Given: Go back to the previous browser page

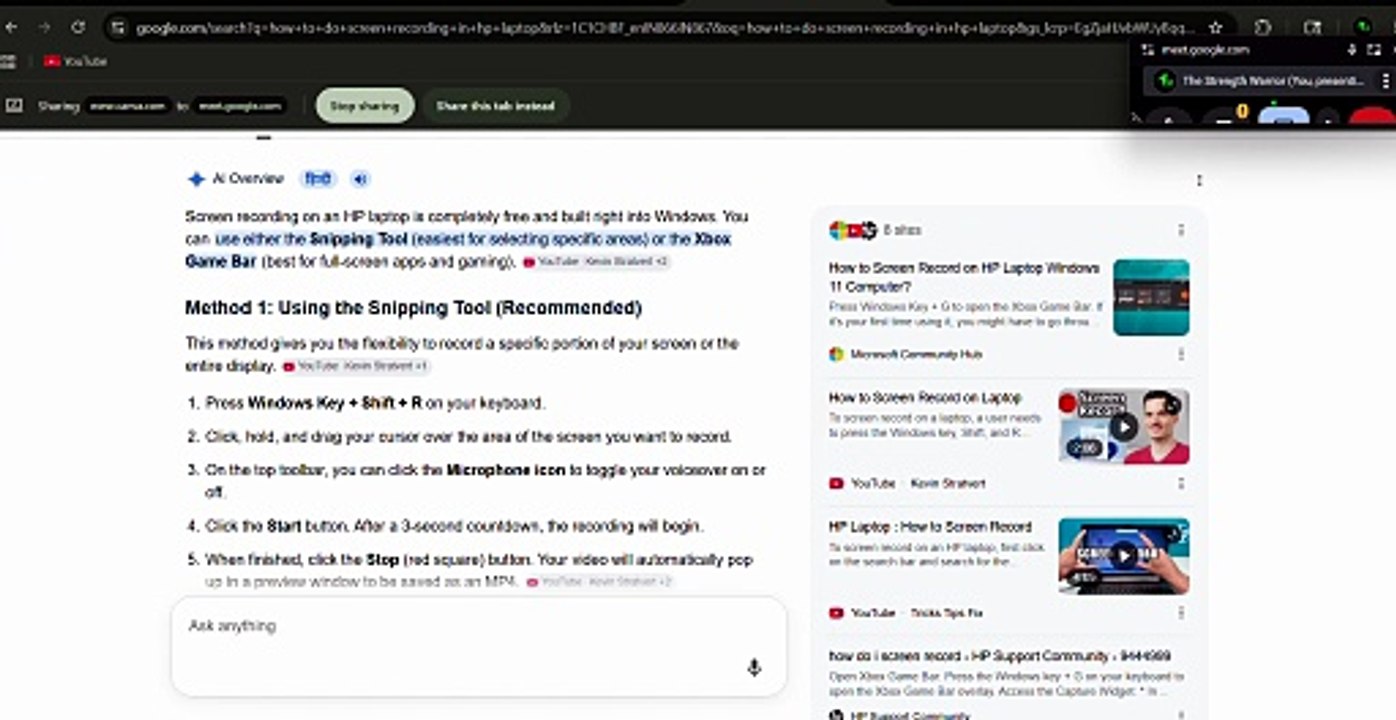Looking at the screenshot, I should (11, 27).
